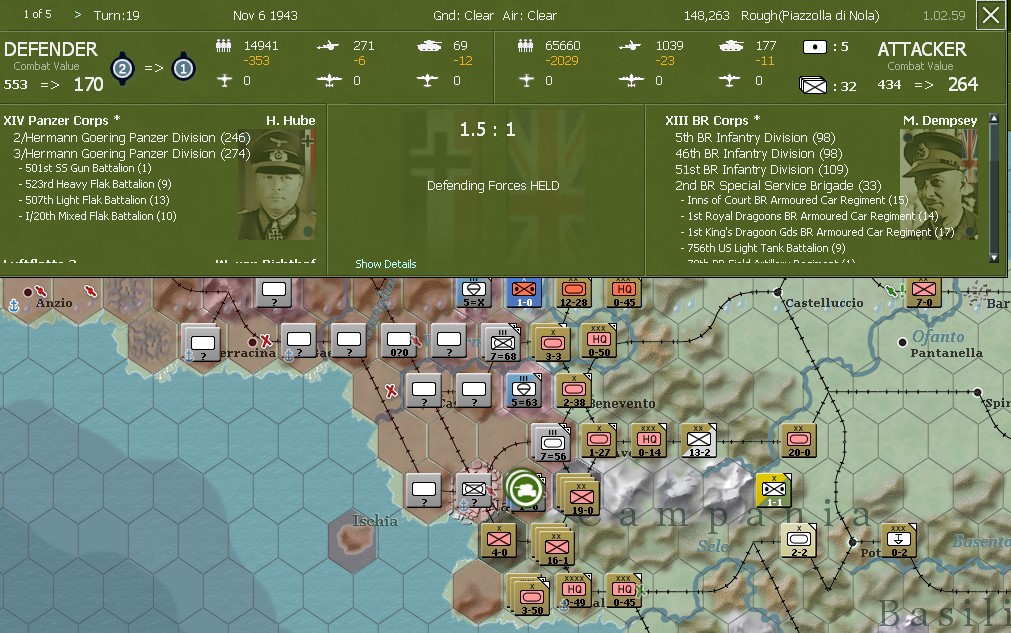
Task: Click defender fort level 1 badge
Action: pos(183,68)
